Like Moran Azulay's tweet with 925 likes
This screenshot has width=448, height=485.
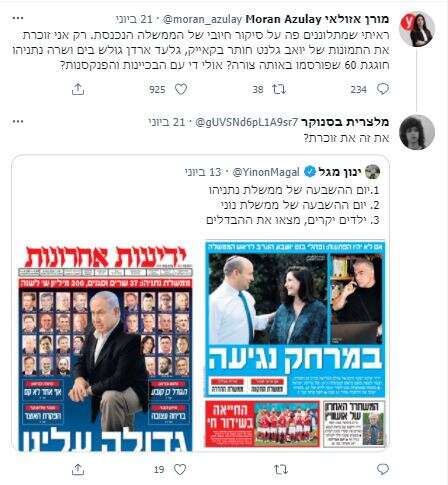[x=181, y=89]
